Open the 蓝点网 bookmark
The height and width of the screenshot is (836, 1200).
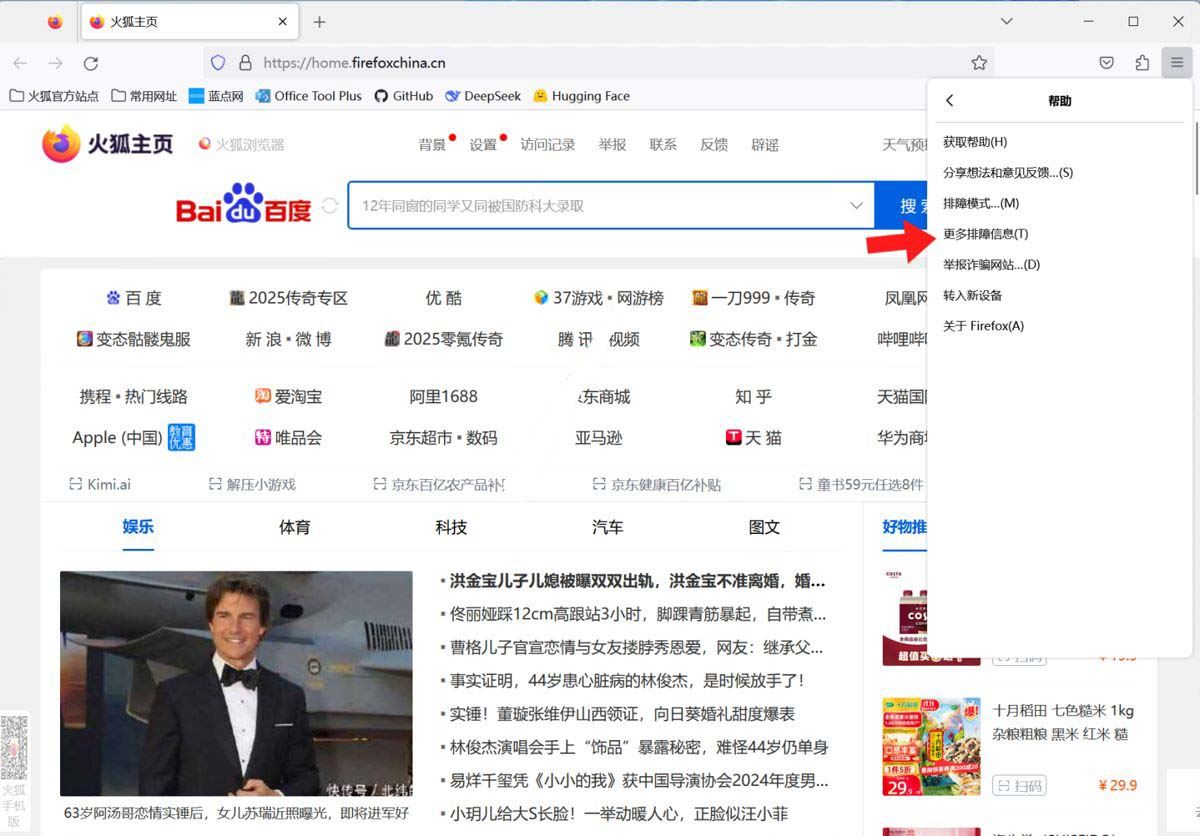click(x=216, y=96)
